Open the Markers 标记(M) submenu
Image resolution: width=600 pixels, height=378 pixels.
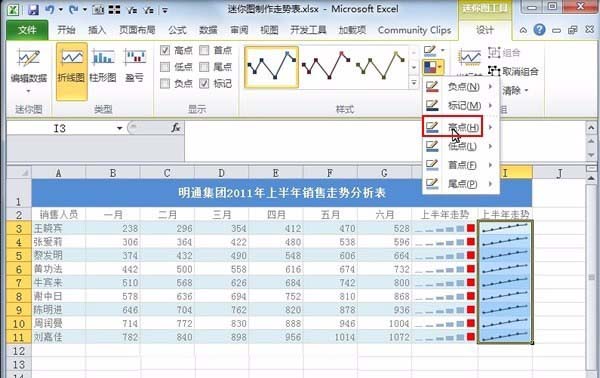click(461, 106)
